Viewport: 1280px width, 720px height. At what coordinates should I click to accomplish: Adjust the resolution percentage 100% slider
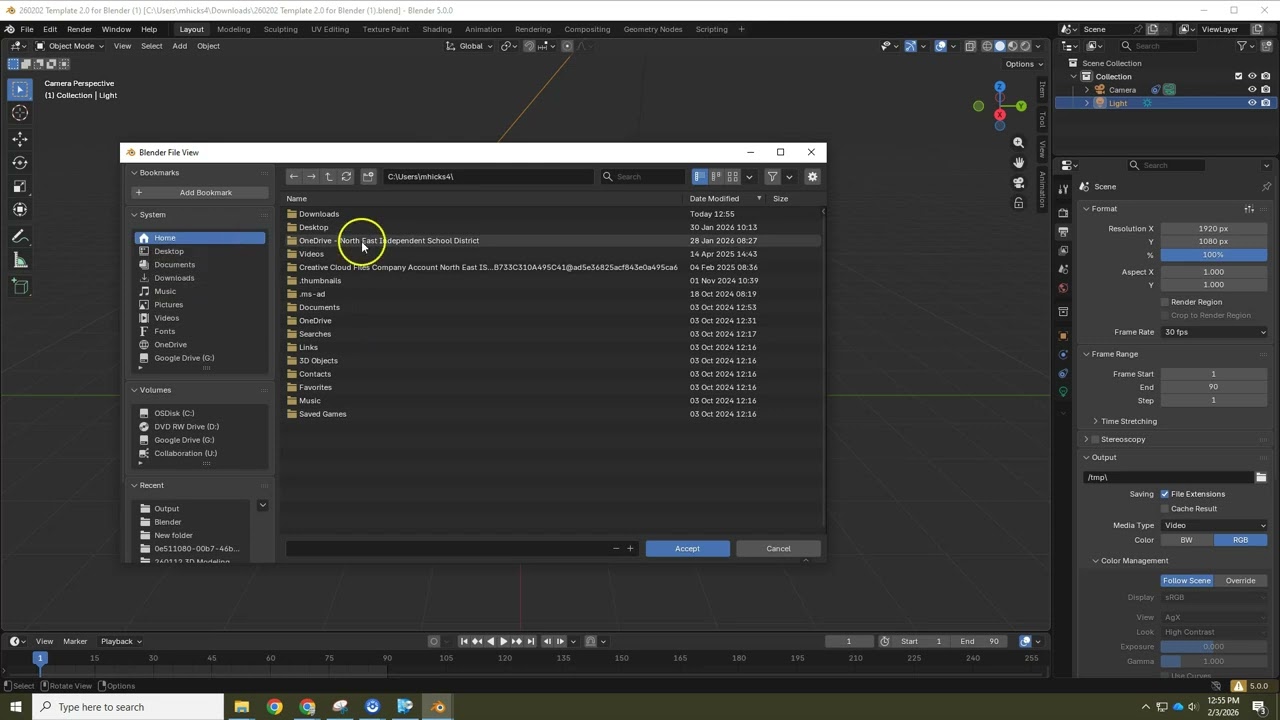pos(1213,255)
